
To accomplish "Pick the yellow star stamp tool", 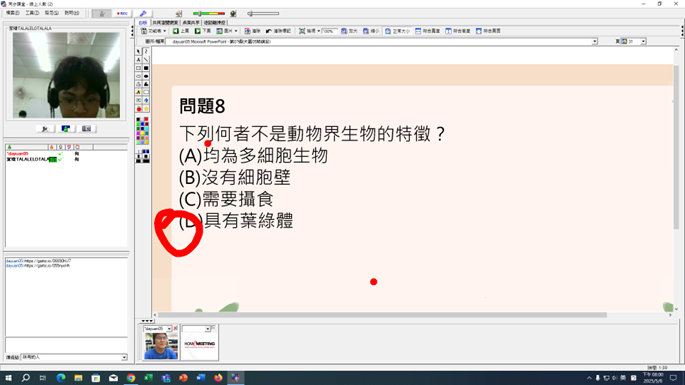I will point(146,108).
